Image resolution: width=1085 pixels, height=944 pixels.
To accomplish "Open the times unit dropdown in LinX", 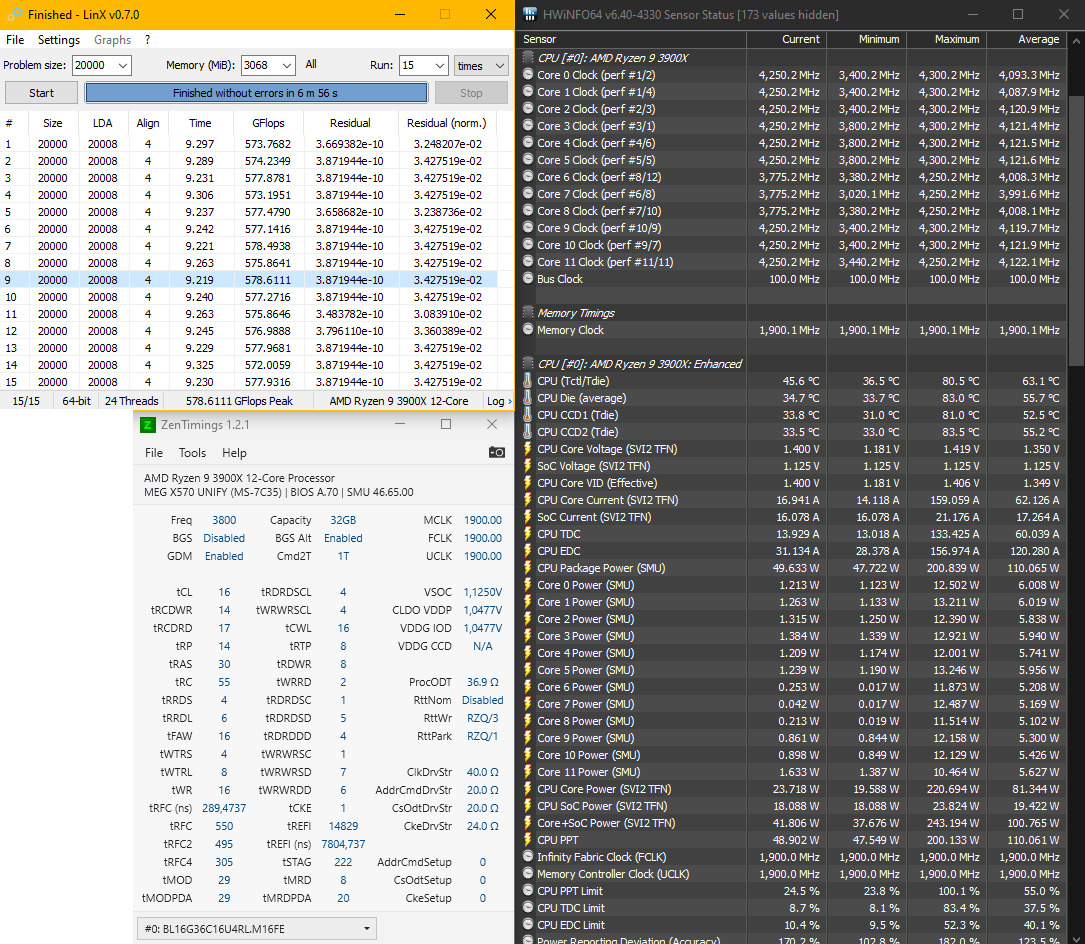I will (481, 66).
